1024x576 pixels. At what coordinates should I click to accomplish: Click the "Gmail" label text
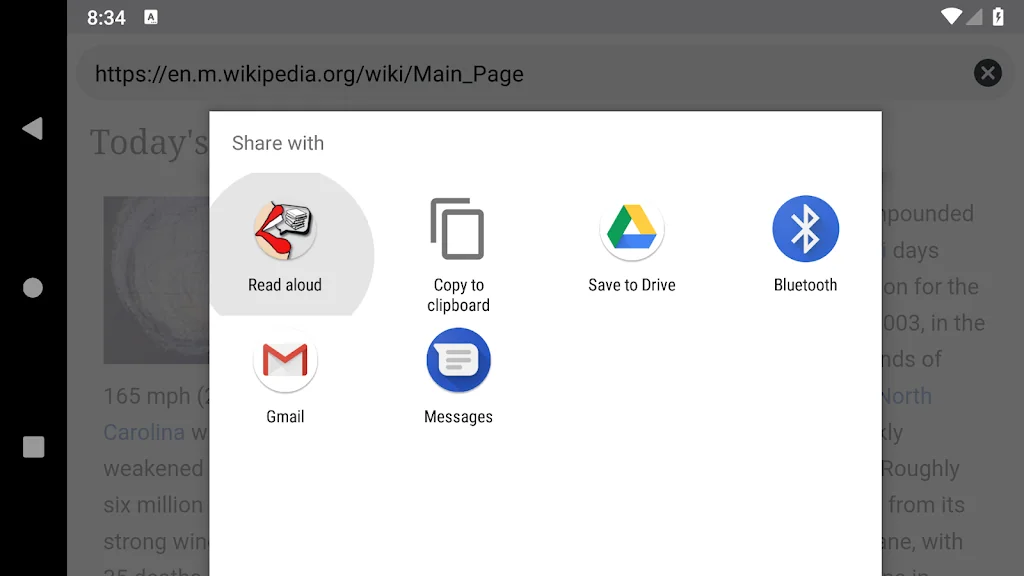click(285, 417)
